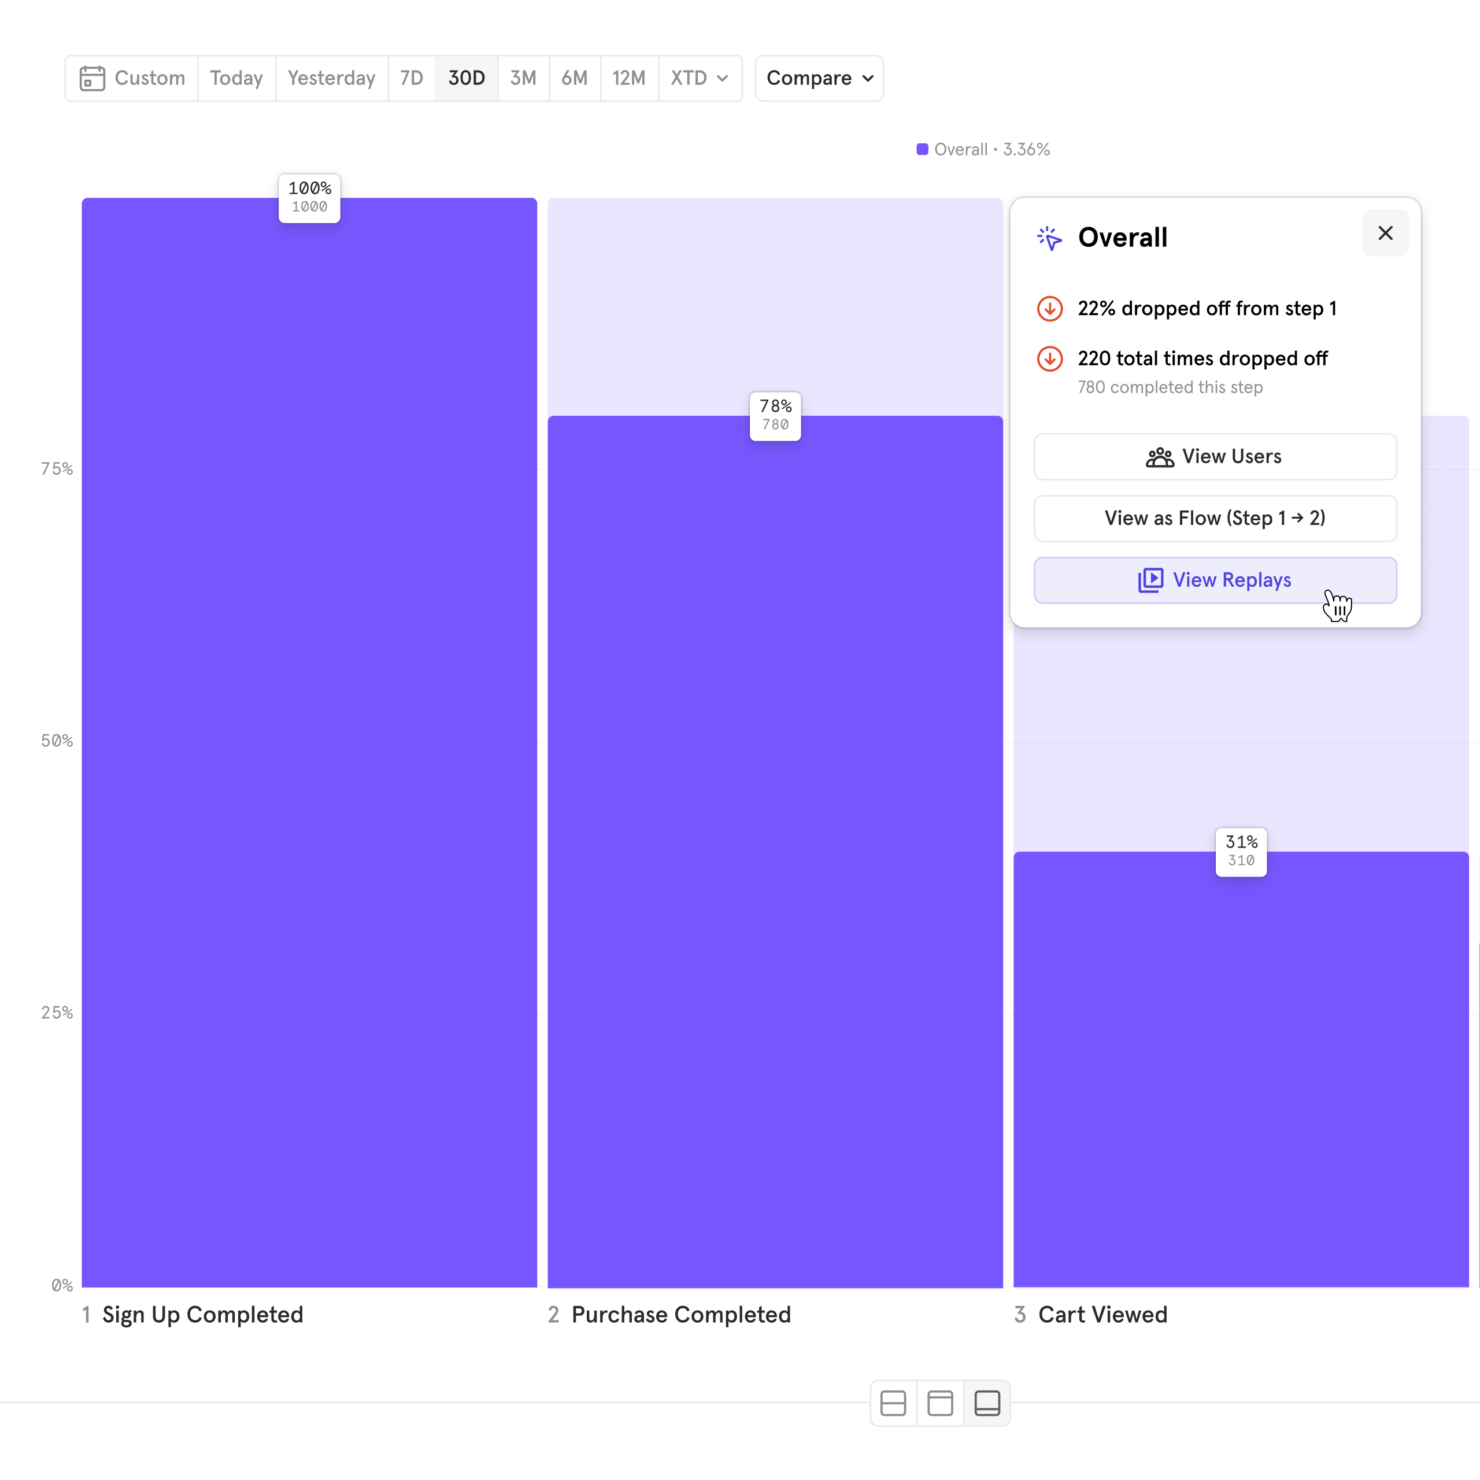This screenshot has width=1480, height=1480.
Task: Select the split horizontal layout icon
Action: pos(893,1403)
